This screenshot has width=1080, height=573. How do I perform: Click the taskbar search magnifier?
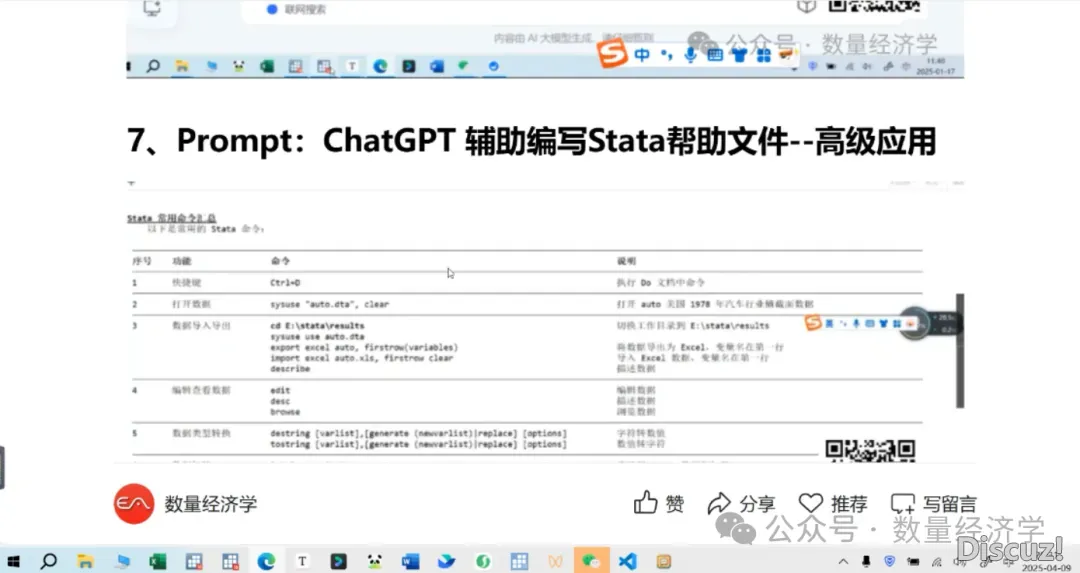(x=48, y=561)
